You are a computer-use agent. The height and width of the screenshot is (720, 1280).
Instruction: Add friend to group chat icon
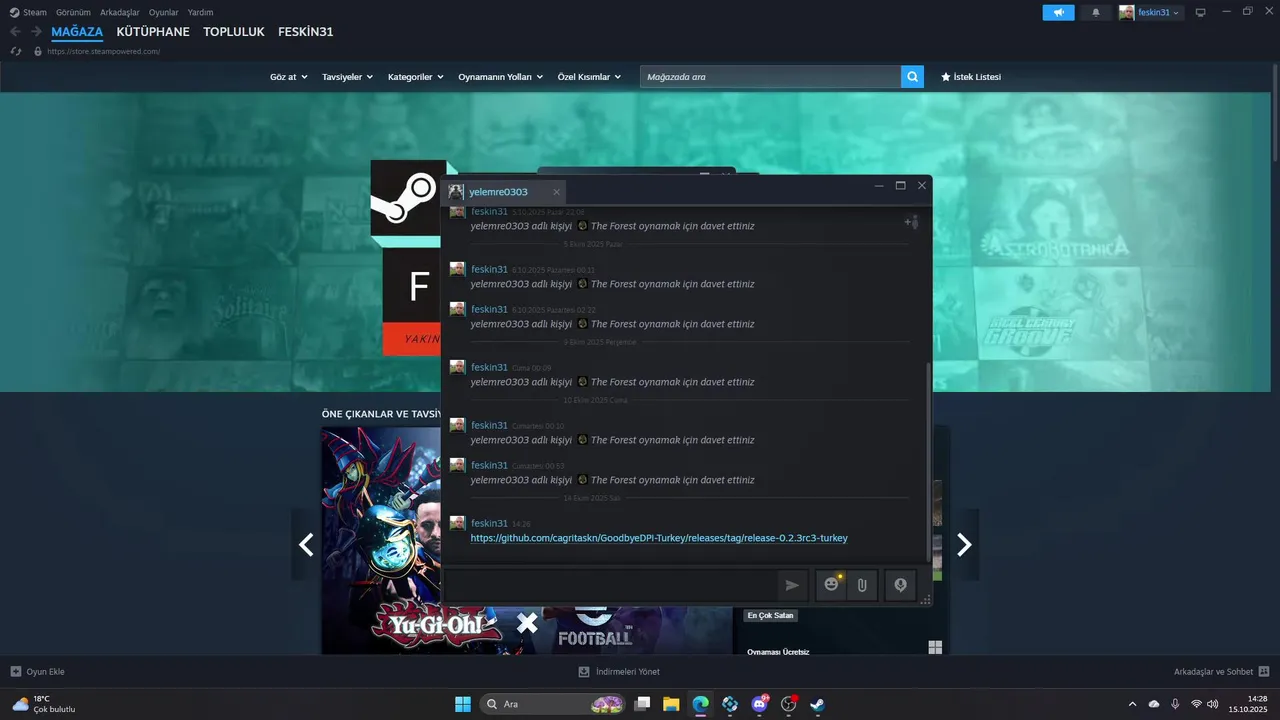pyautogui.click(x=911, y=222)
